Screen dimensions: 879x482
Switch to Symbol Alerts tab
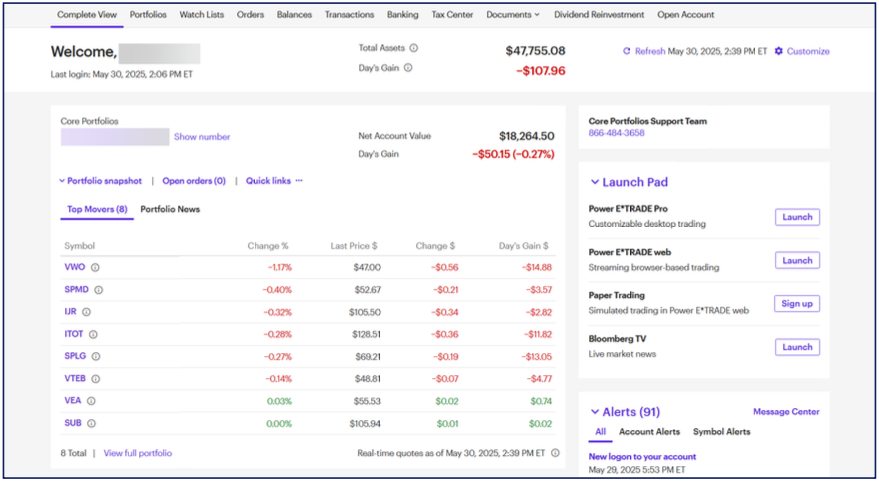click(x=721, y=432)
